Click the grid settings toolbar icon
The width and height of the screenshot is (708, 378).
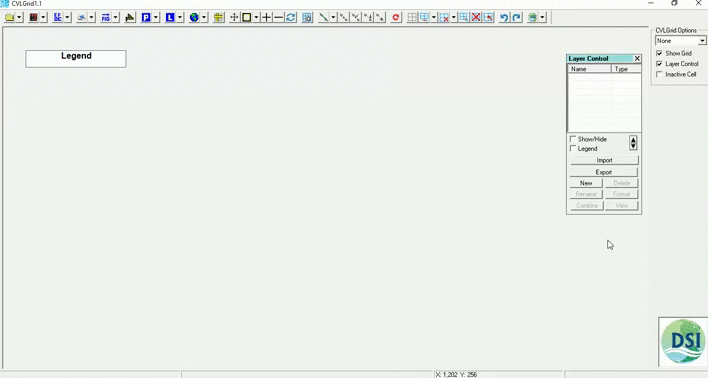point(307,18)
